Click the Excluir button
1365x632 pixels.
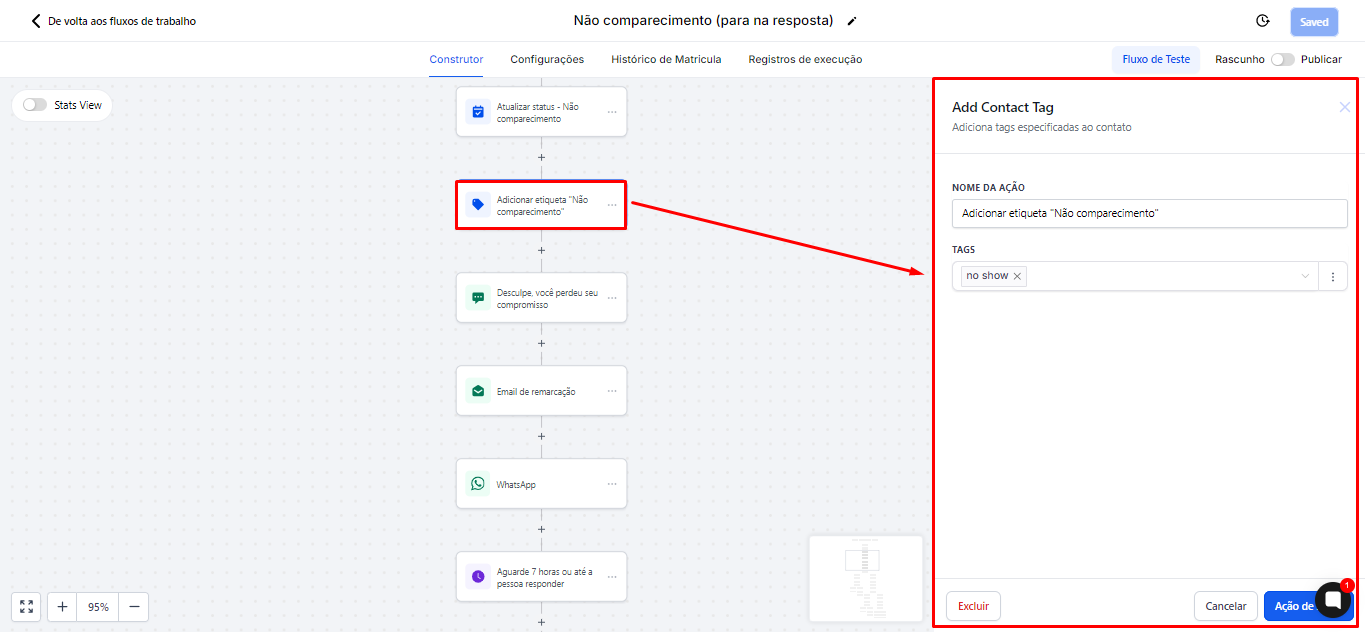(x=973, y=606)
